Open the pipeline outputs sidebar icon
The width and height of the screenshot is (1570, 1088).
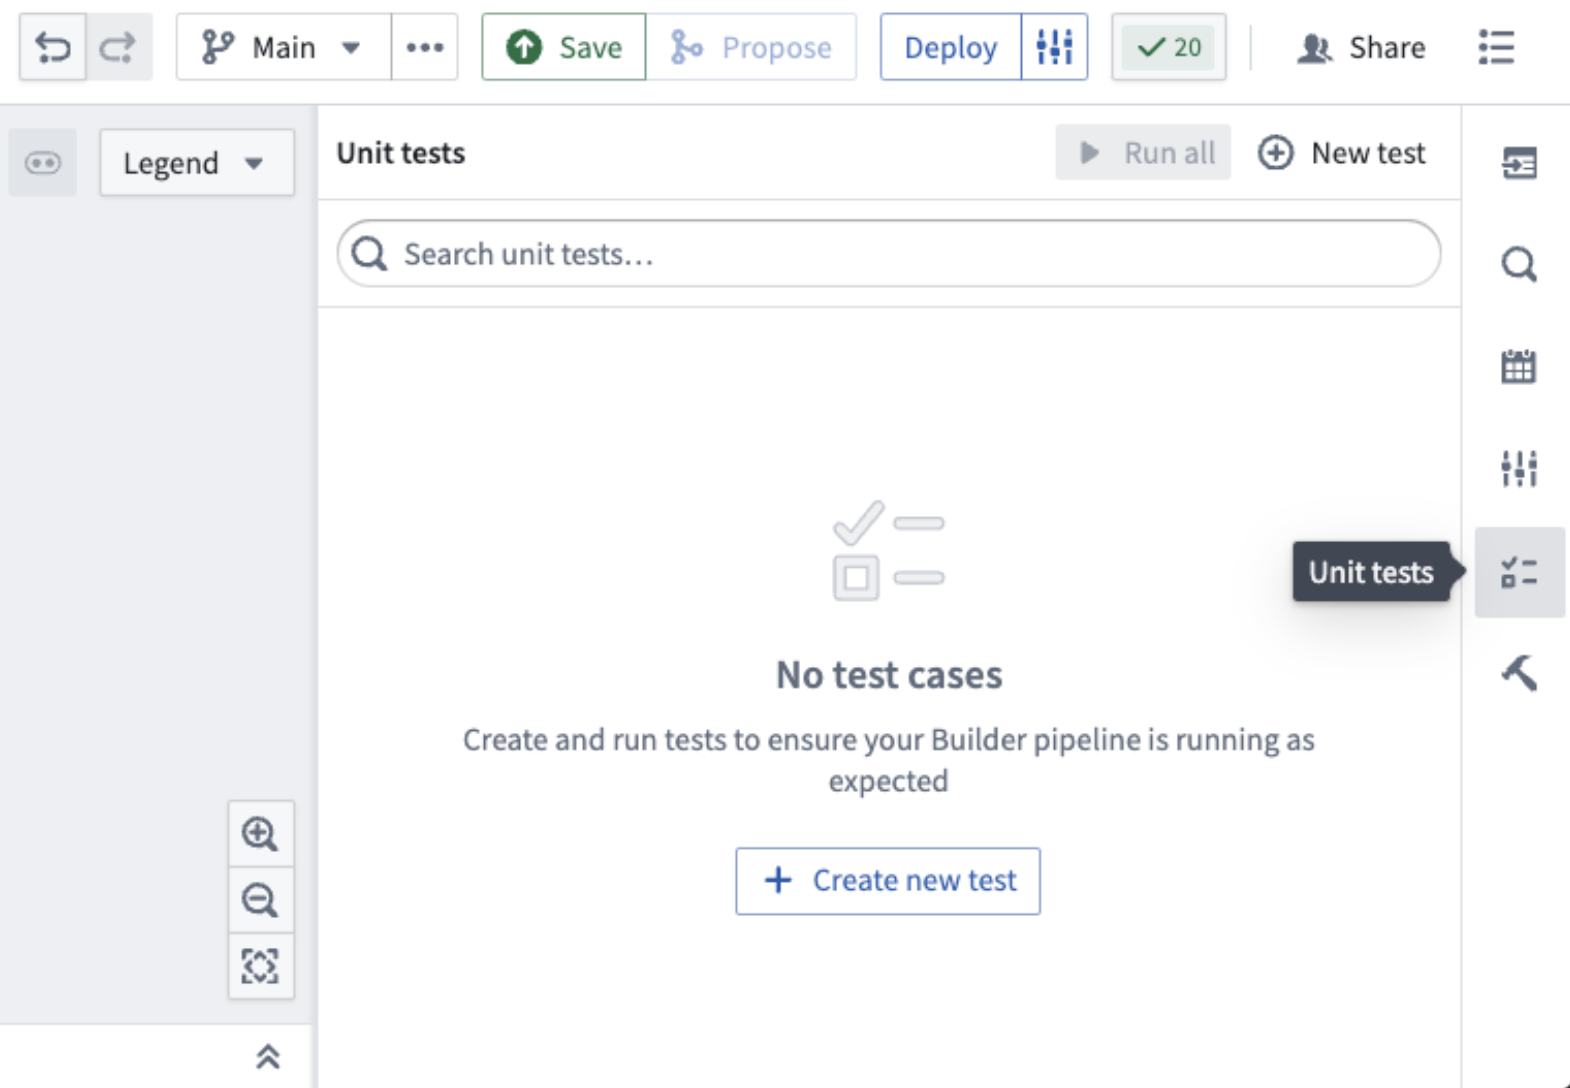pos(1519,162)
